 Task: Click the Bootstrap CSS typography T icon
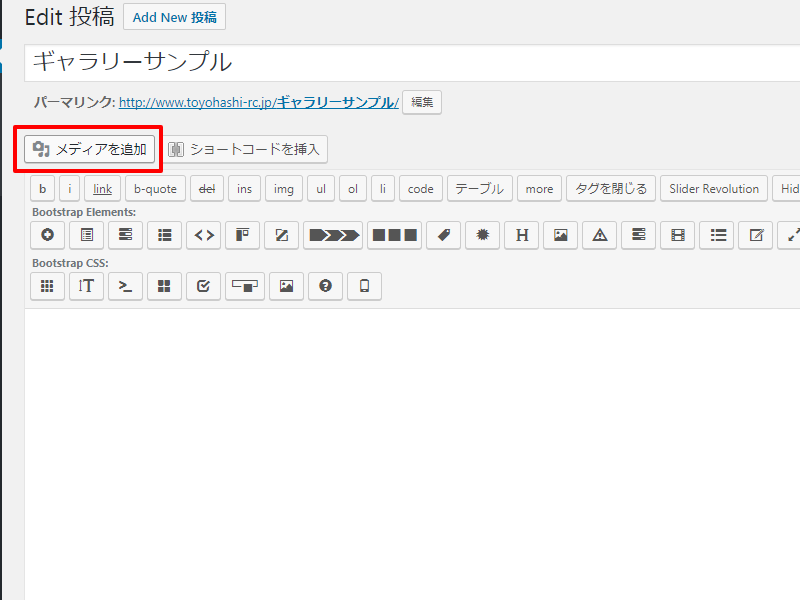click(87, 286)
